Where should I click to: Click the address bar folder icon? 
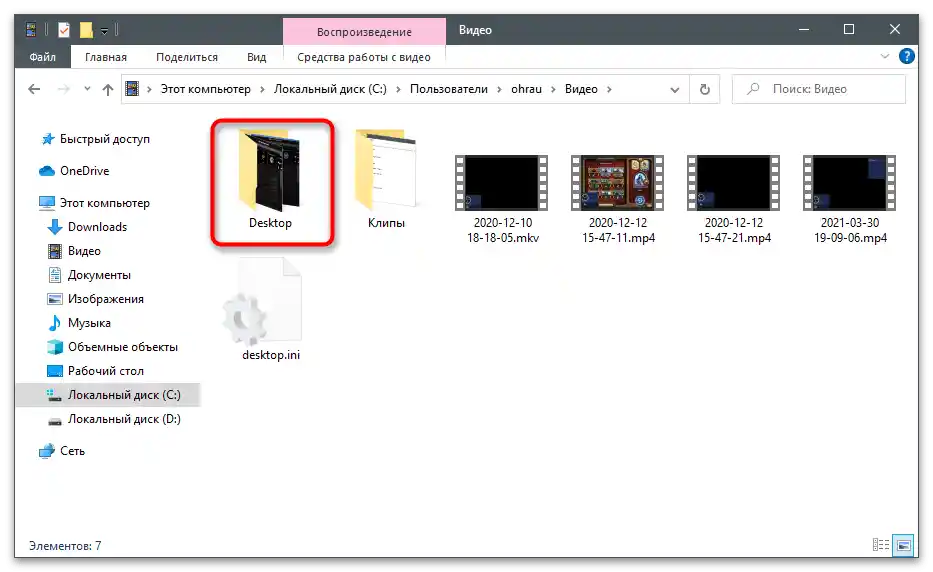(x=132, y=89)
